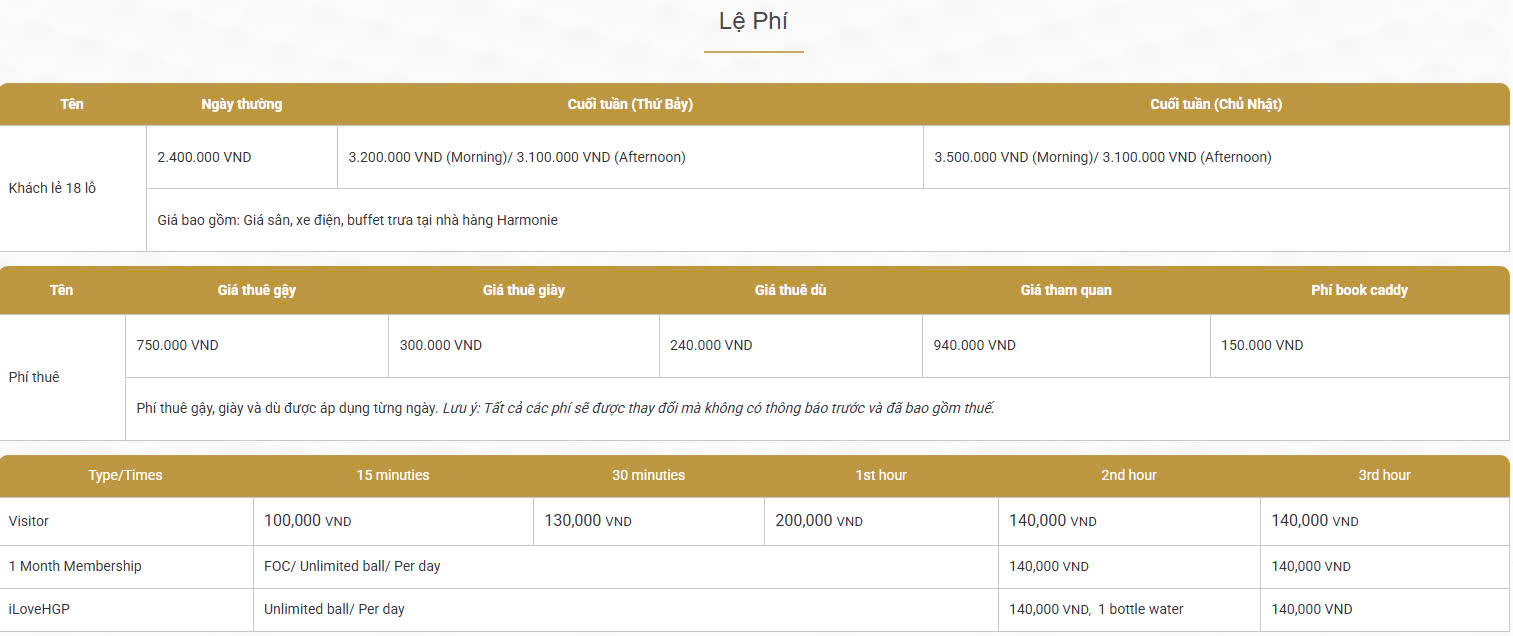Click the Lệ Phí page heading

coord(753,22)
